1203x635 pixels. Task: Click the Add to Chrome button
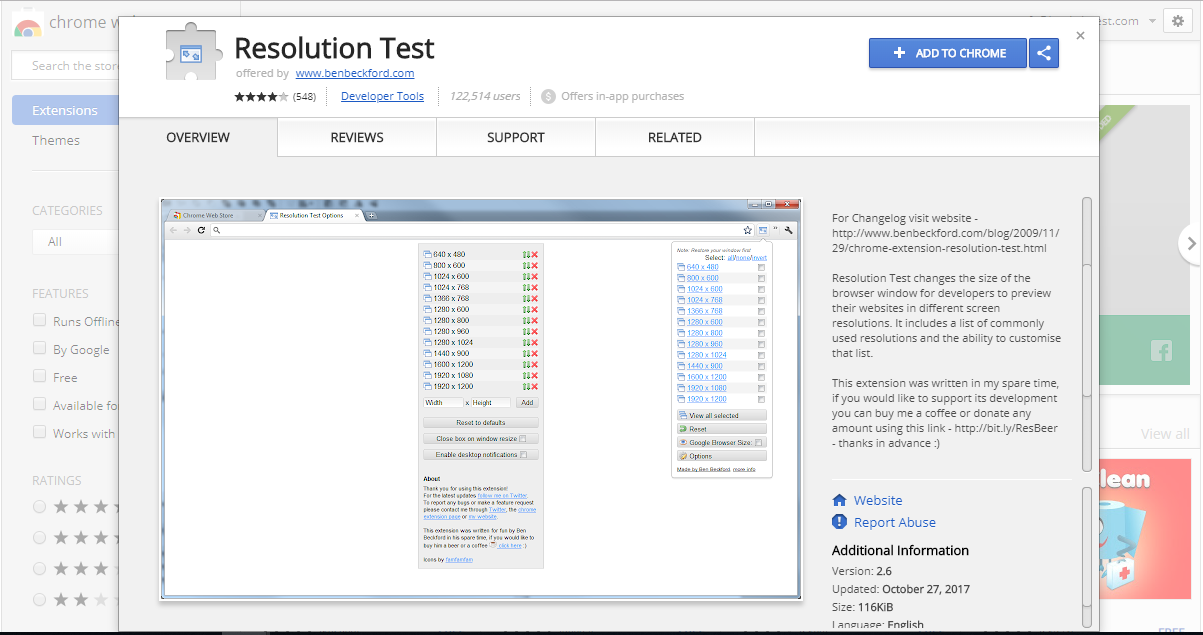pos(948,53)
